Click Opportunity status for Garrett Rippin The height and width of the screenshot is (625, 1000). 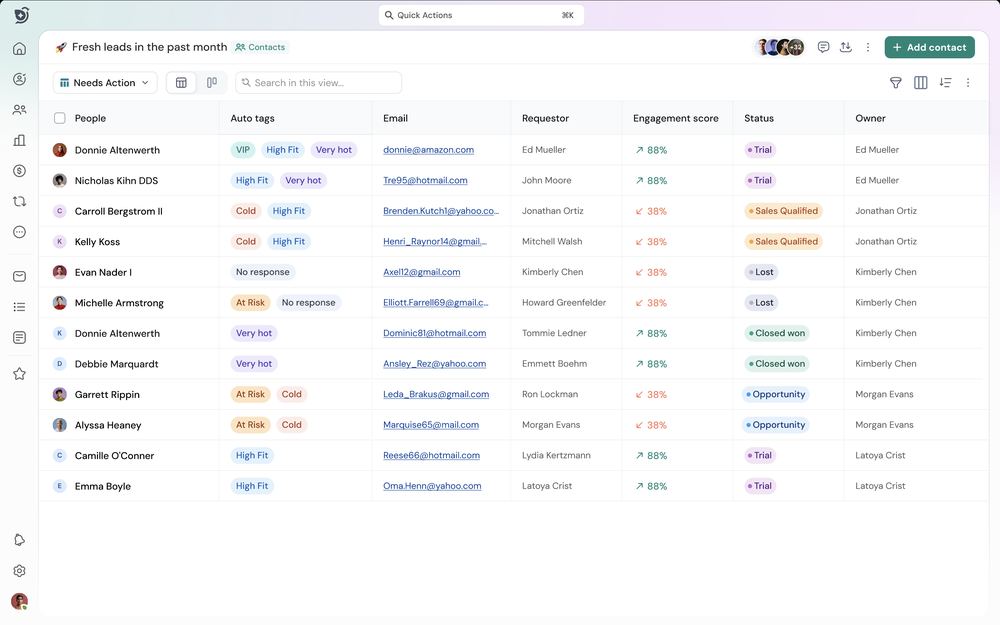click(776, 395)
